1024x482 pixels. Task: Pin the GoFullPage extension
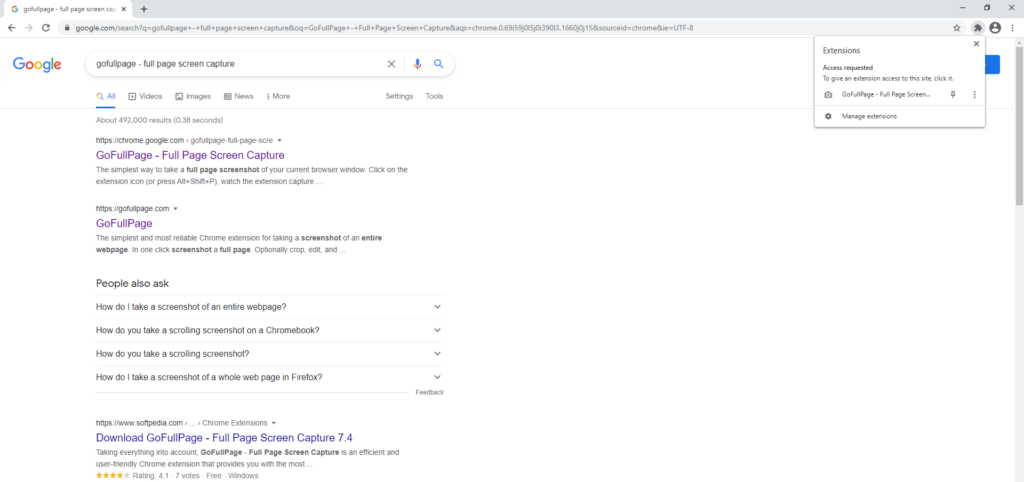click(x=953, y=95)
